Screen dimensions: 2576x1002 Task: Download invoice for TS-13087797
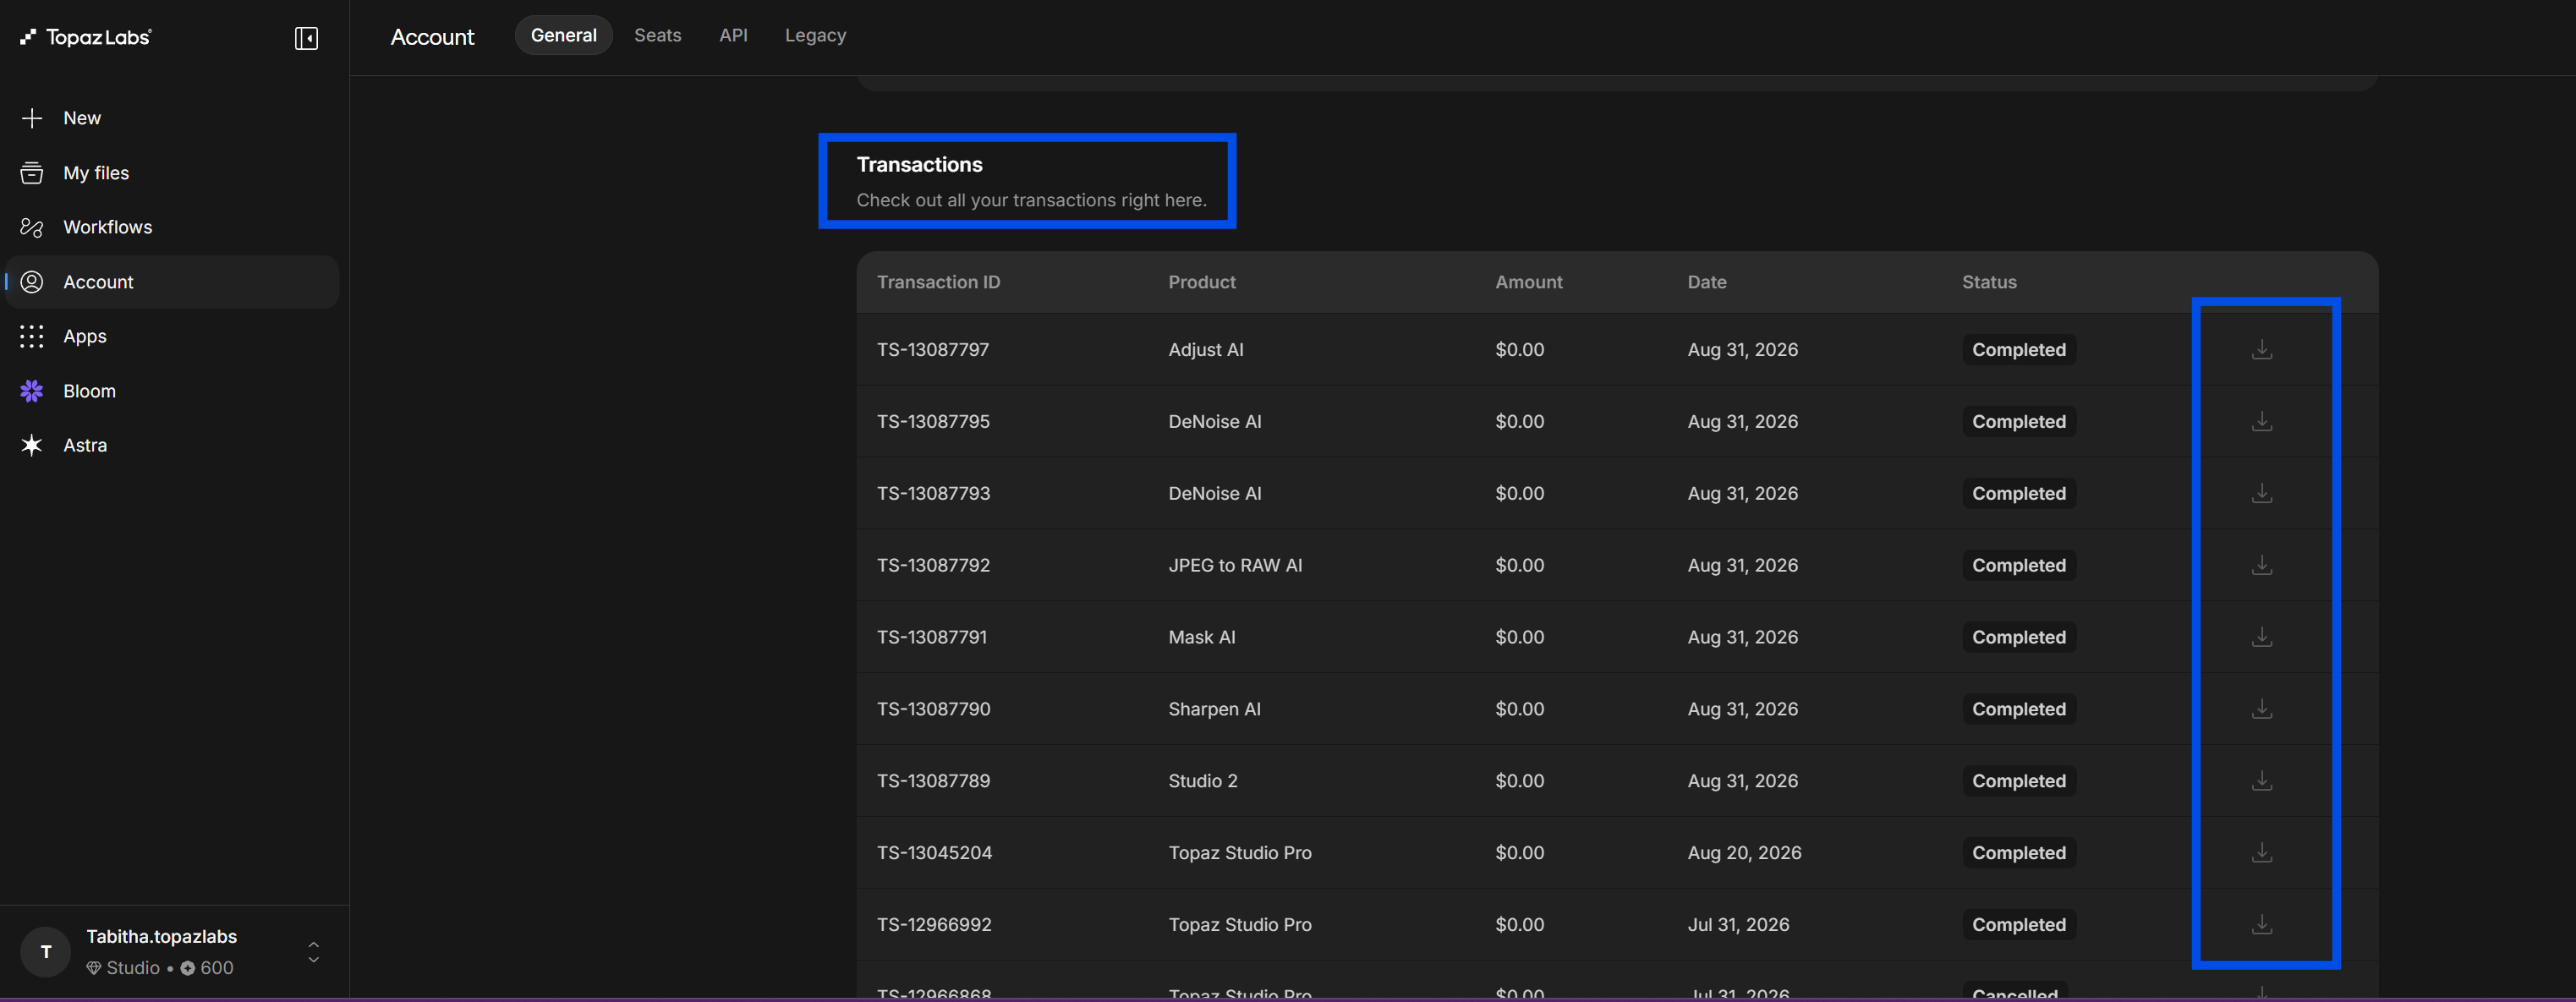2262,350
